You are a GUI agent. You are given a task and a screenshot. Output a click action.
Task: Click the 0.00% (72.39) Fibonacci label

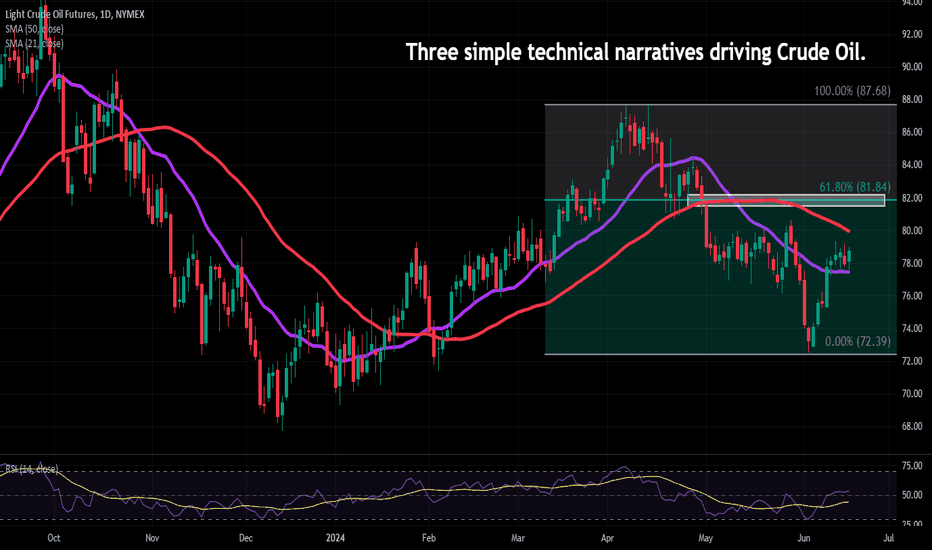click(x=858, y=341)
